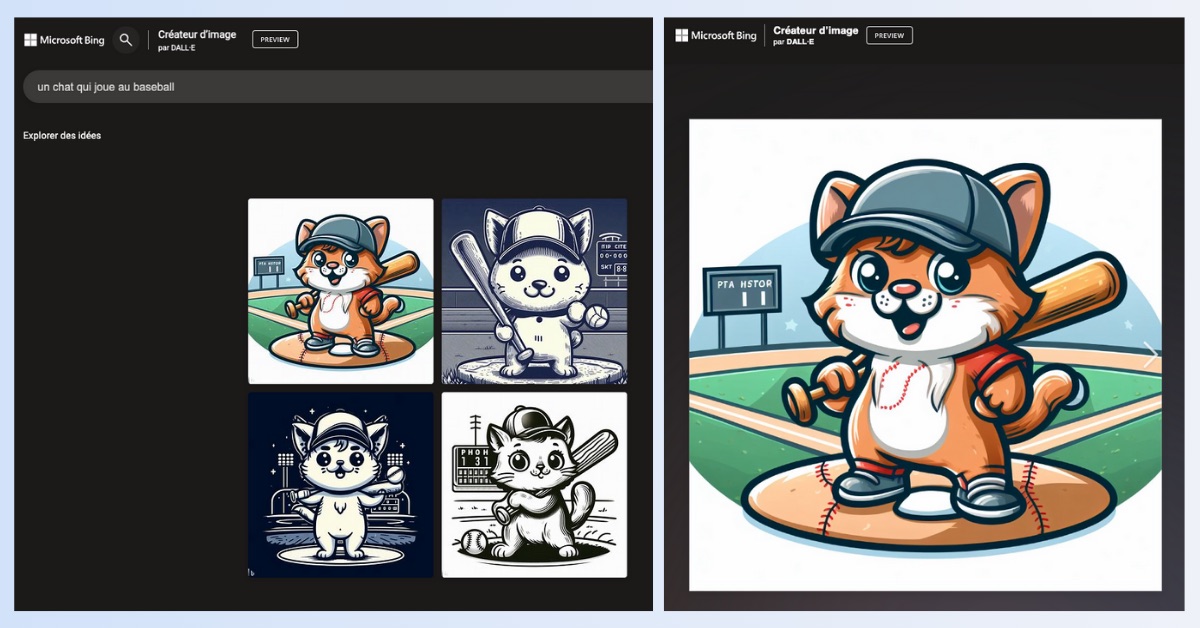Screen dimensions: 1200x628
Task: Click the Microsoft four-square logo in right panel
Action: point(682,36)
